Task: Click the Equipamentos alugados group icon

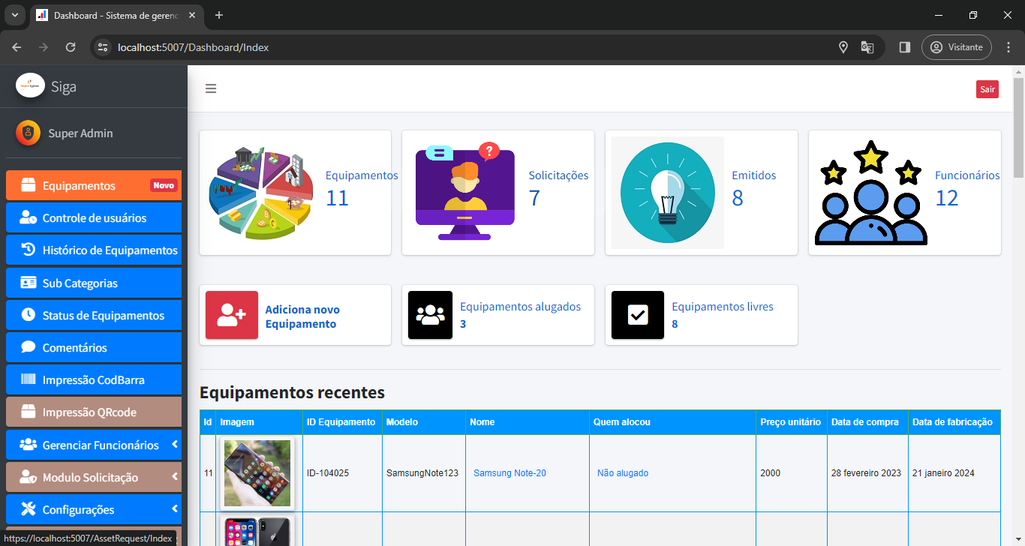Action: click(x=430, y=316)
